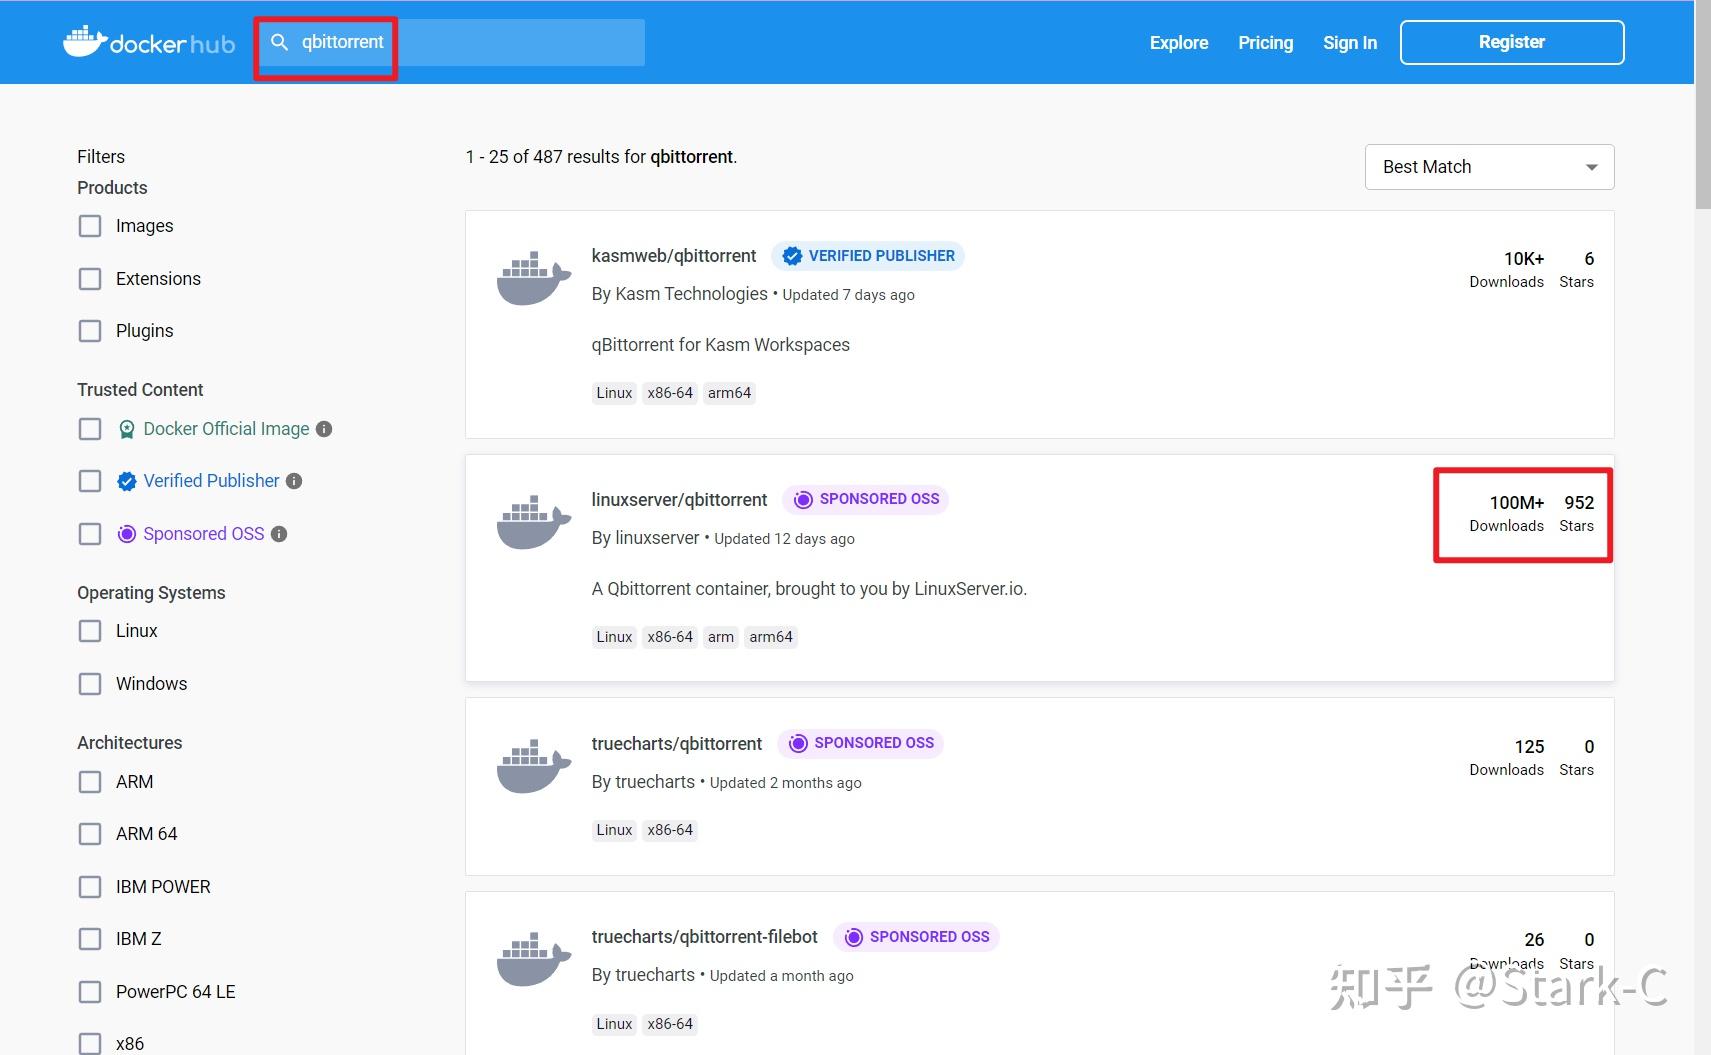Click the linuxserver/qbittorrent container whale thumbnail
1711x1055 pixels.
[x=533, y=520]
